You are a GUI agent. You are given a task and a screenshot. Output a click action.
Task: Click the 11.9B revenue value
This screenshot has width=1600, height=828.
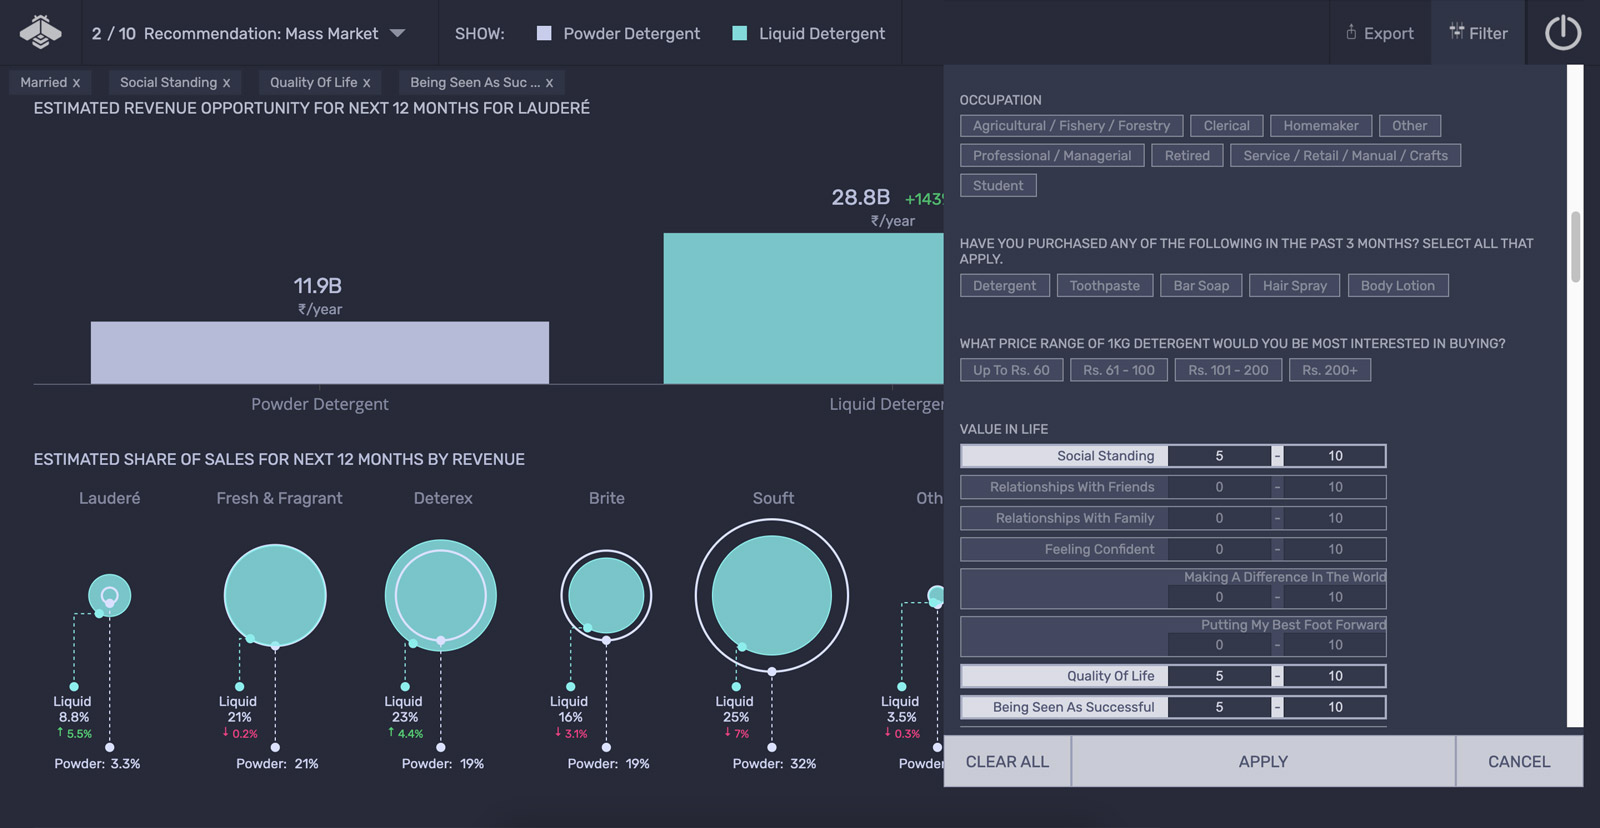tap(317, 286)
